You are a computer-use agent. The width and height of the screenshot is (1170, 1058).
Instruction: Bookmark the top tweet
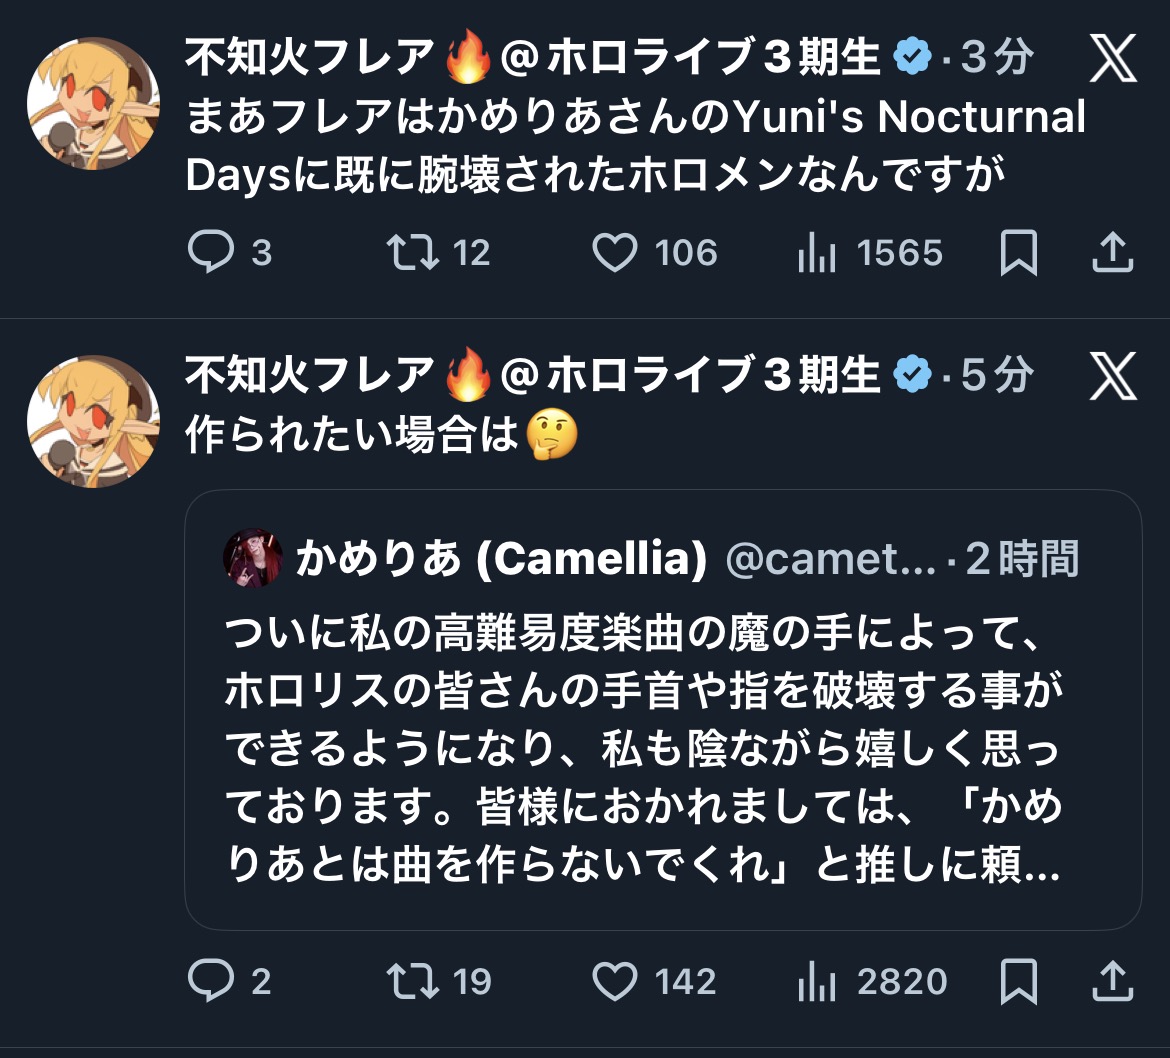click(x=1019, y=253)
